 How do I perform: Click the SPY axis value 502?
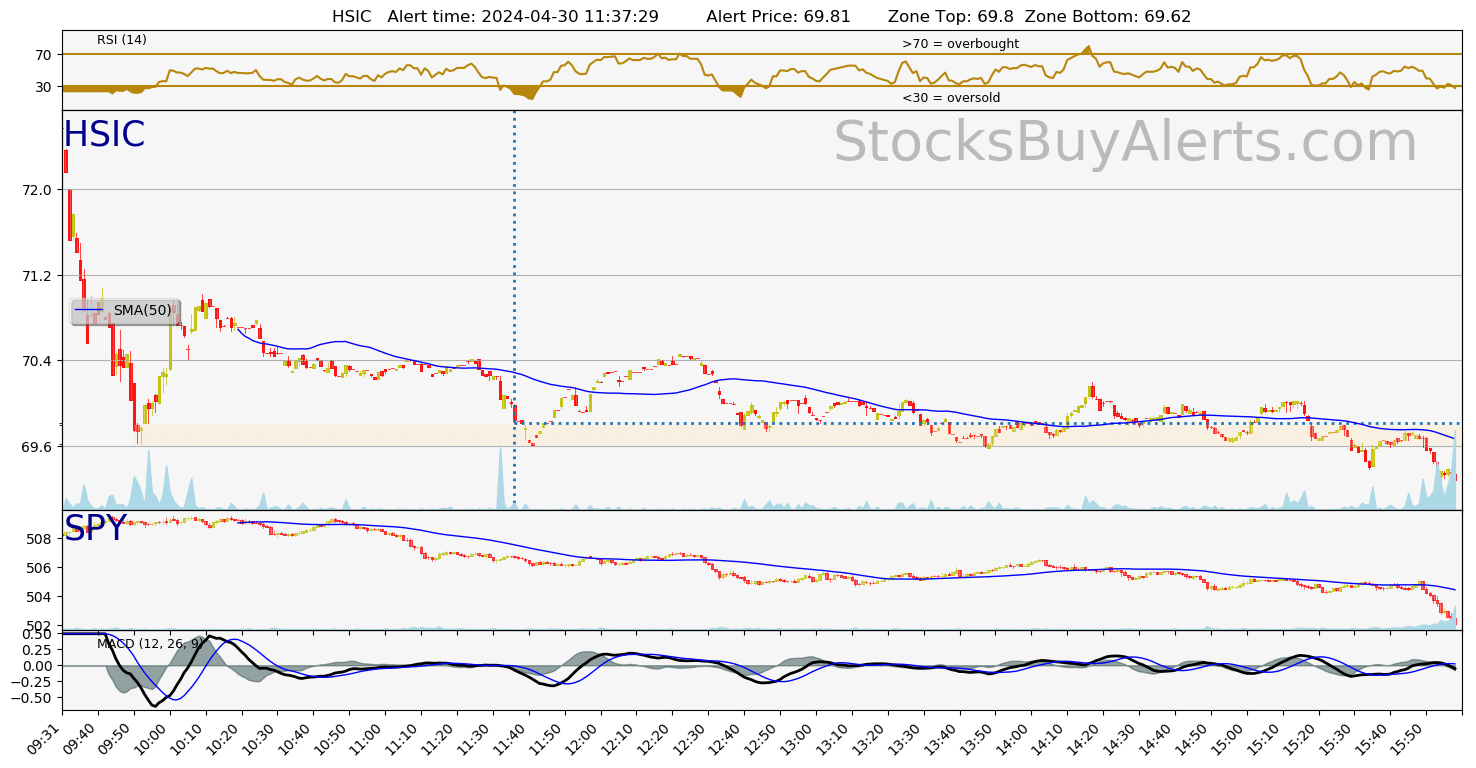coord(39,625)
